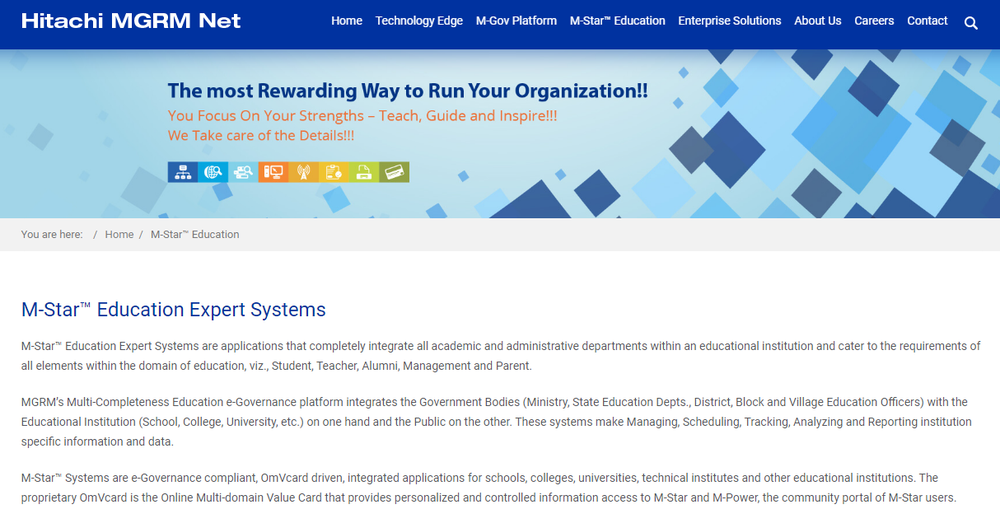Open the M-Gov Platform menu
The height and width of the screenshot is (523, 1000).
[516, 21]
